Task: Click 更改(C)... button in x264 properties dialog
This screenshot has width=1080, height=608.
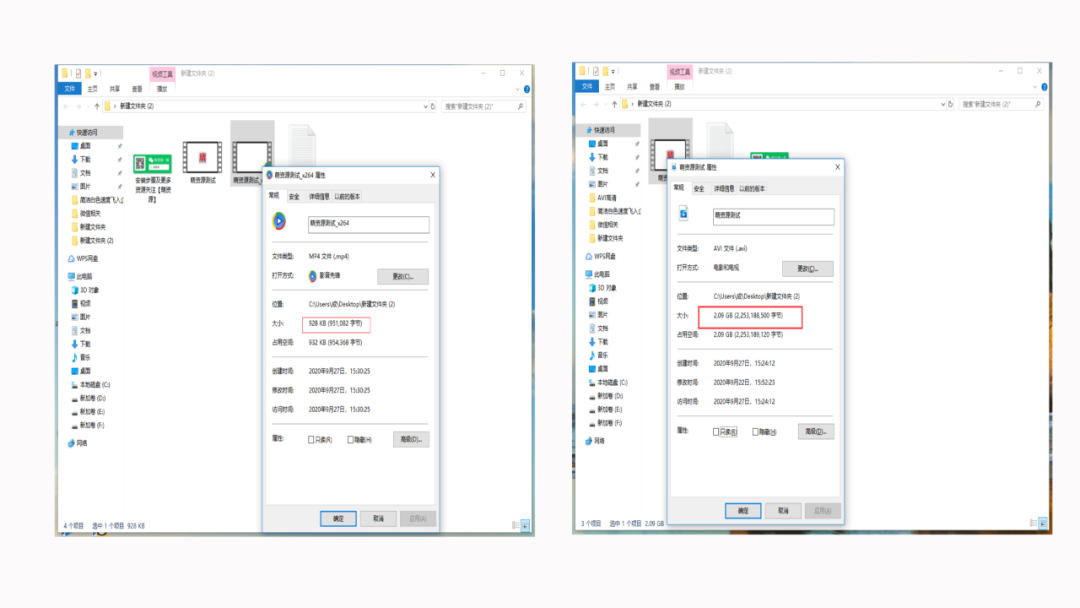Action: [x=402, y=276]
